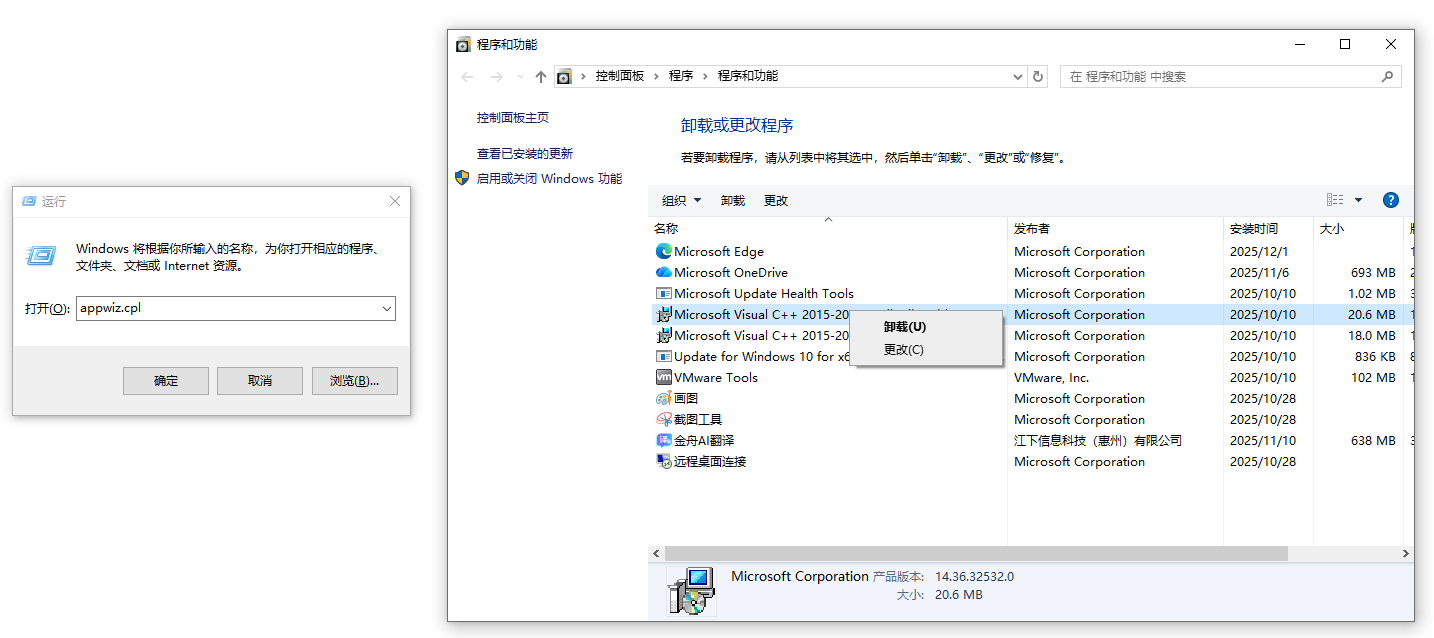
Task: Open the address bar history dropdown
Action: coord(1017,77)
